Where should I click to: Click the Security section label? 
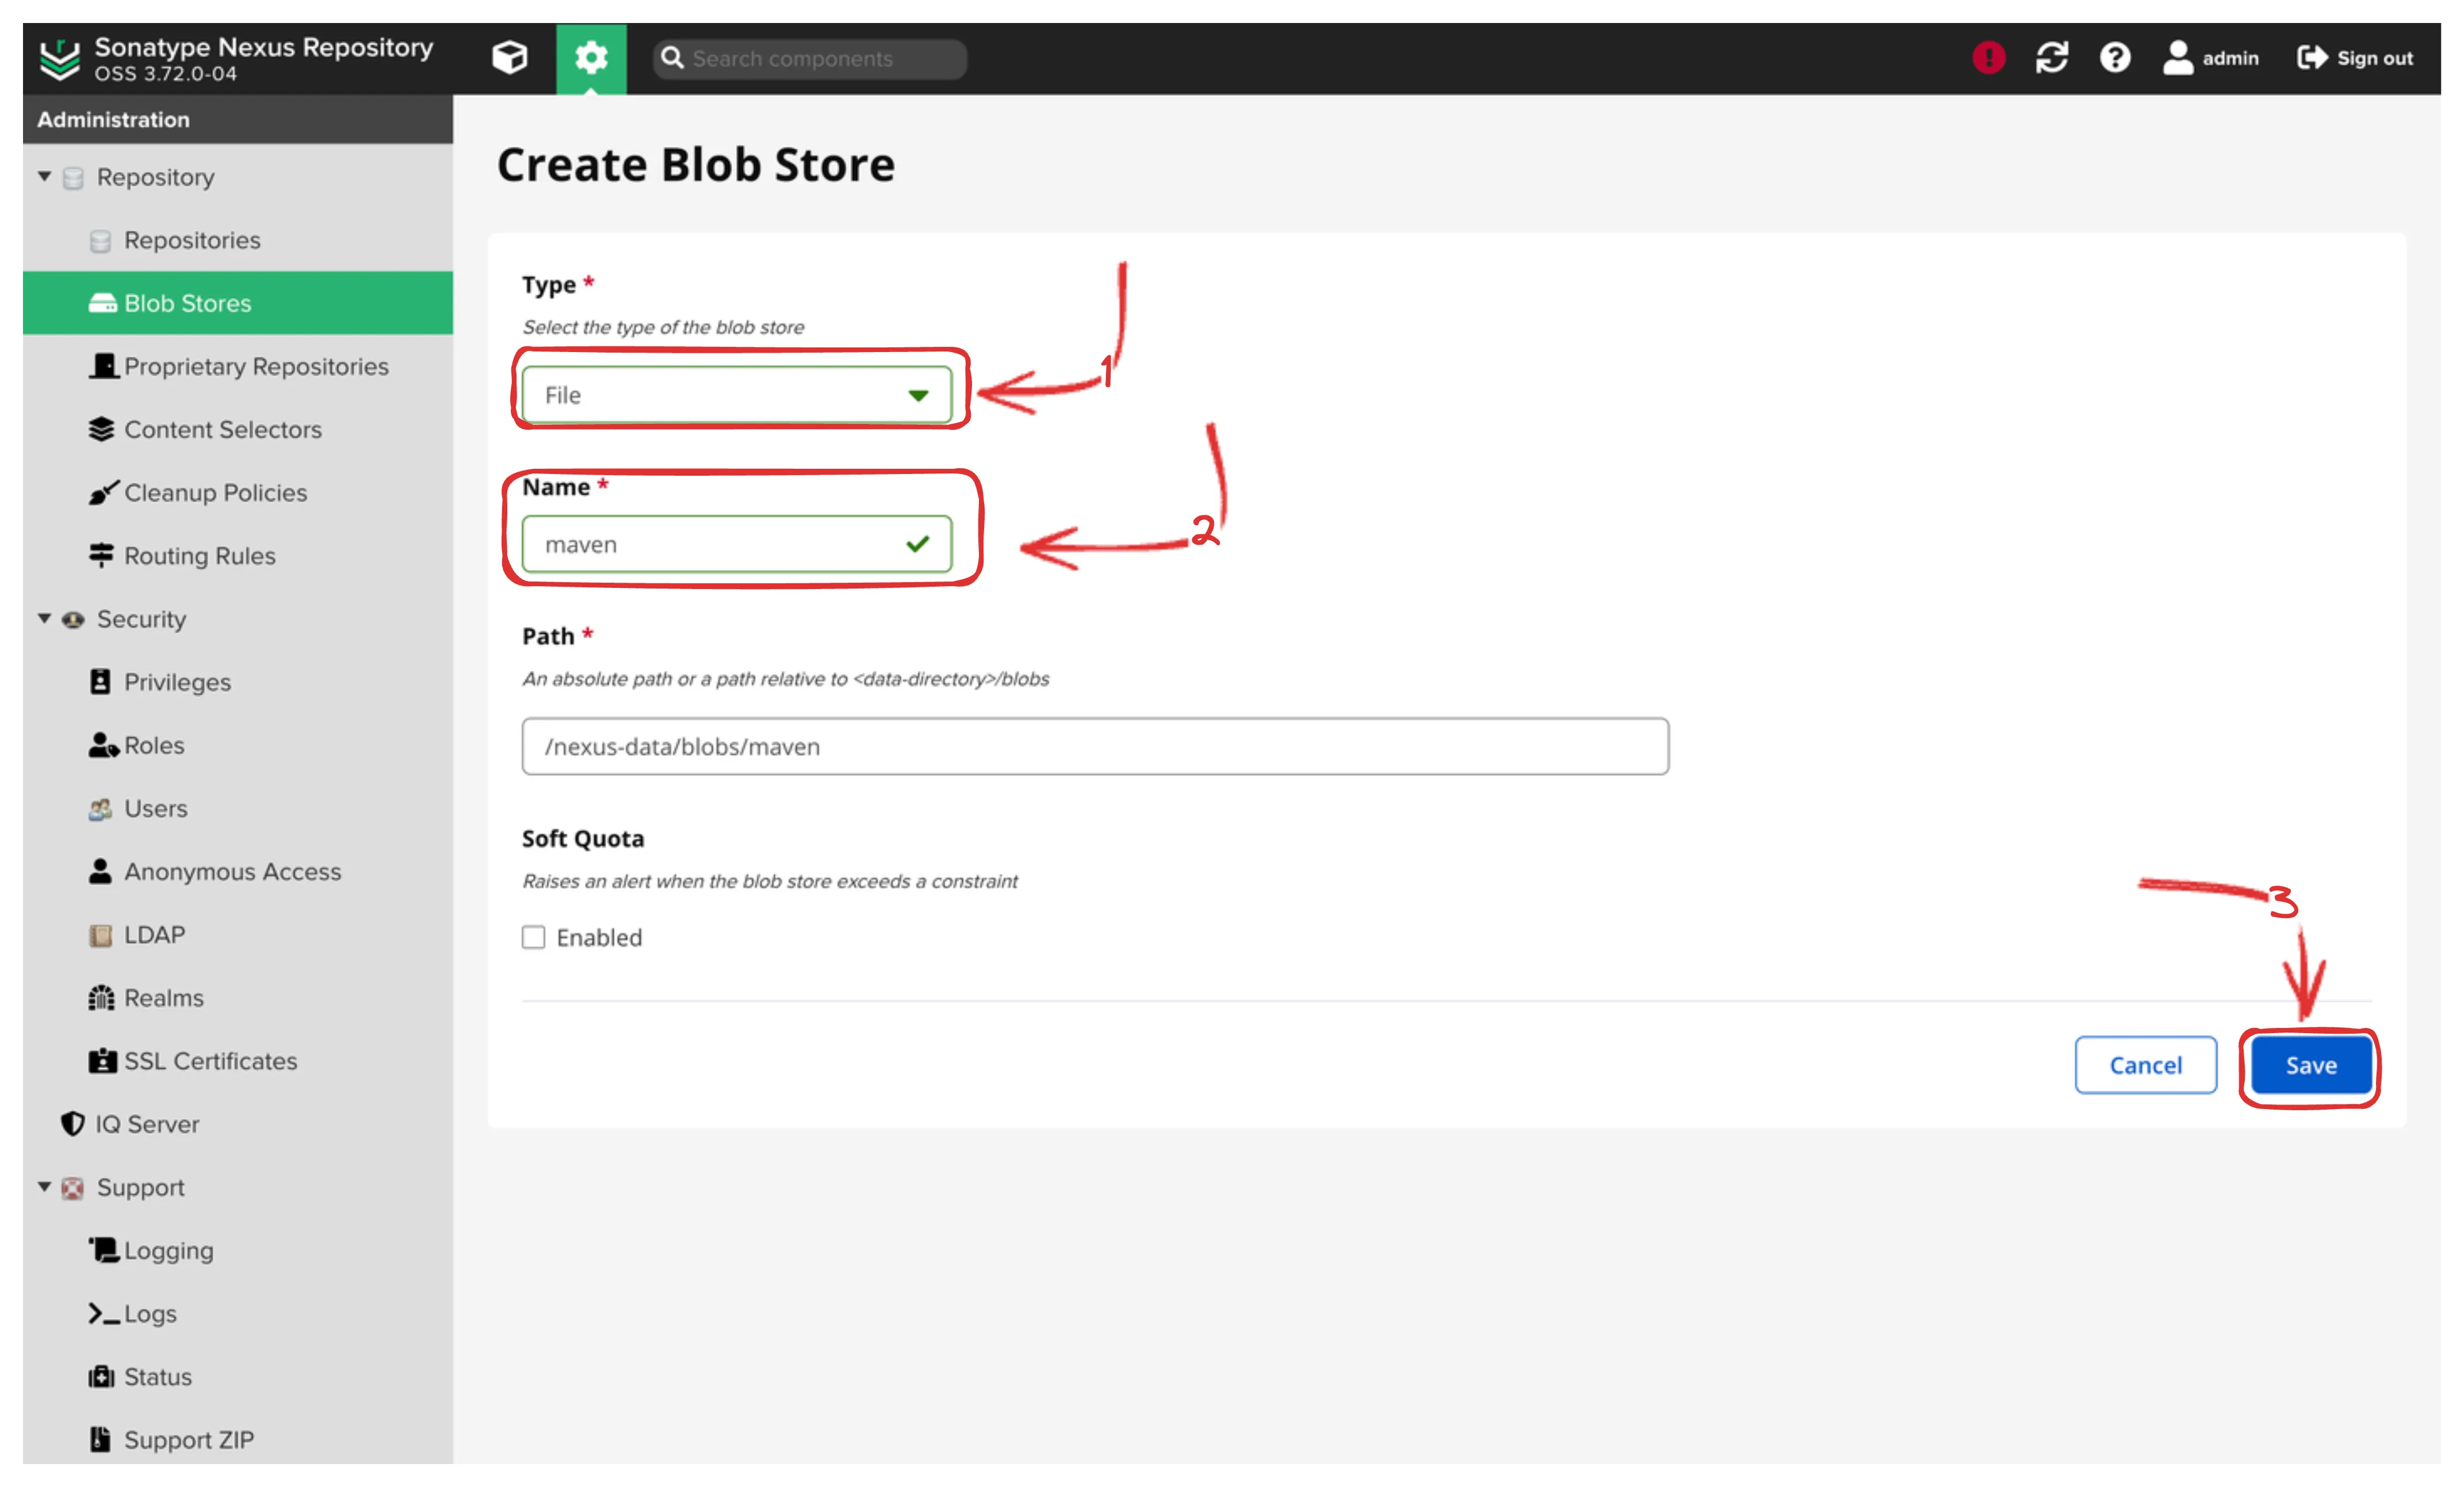pyautogui.click(x=141, y=619)
